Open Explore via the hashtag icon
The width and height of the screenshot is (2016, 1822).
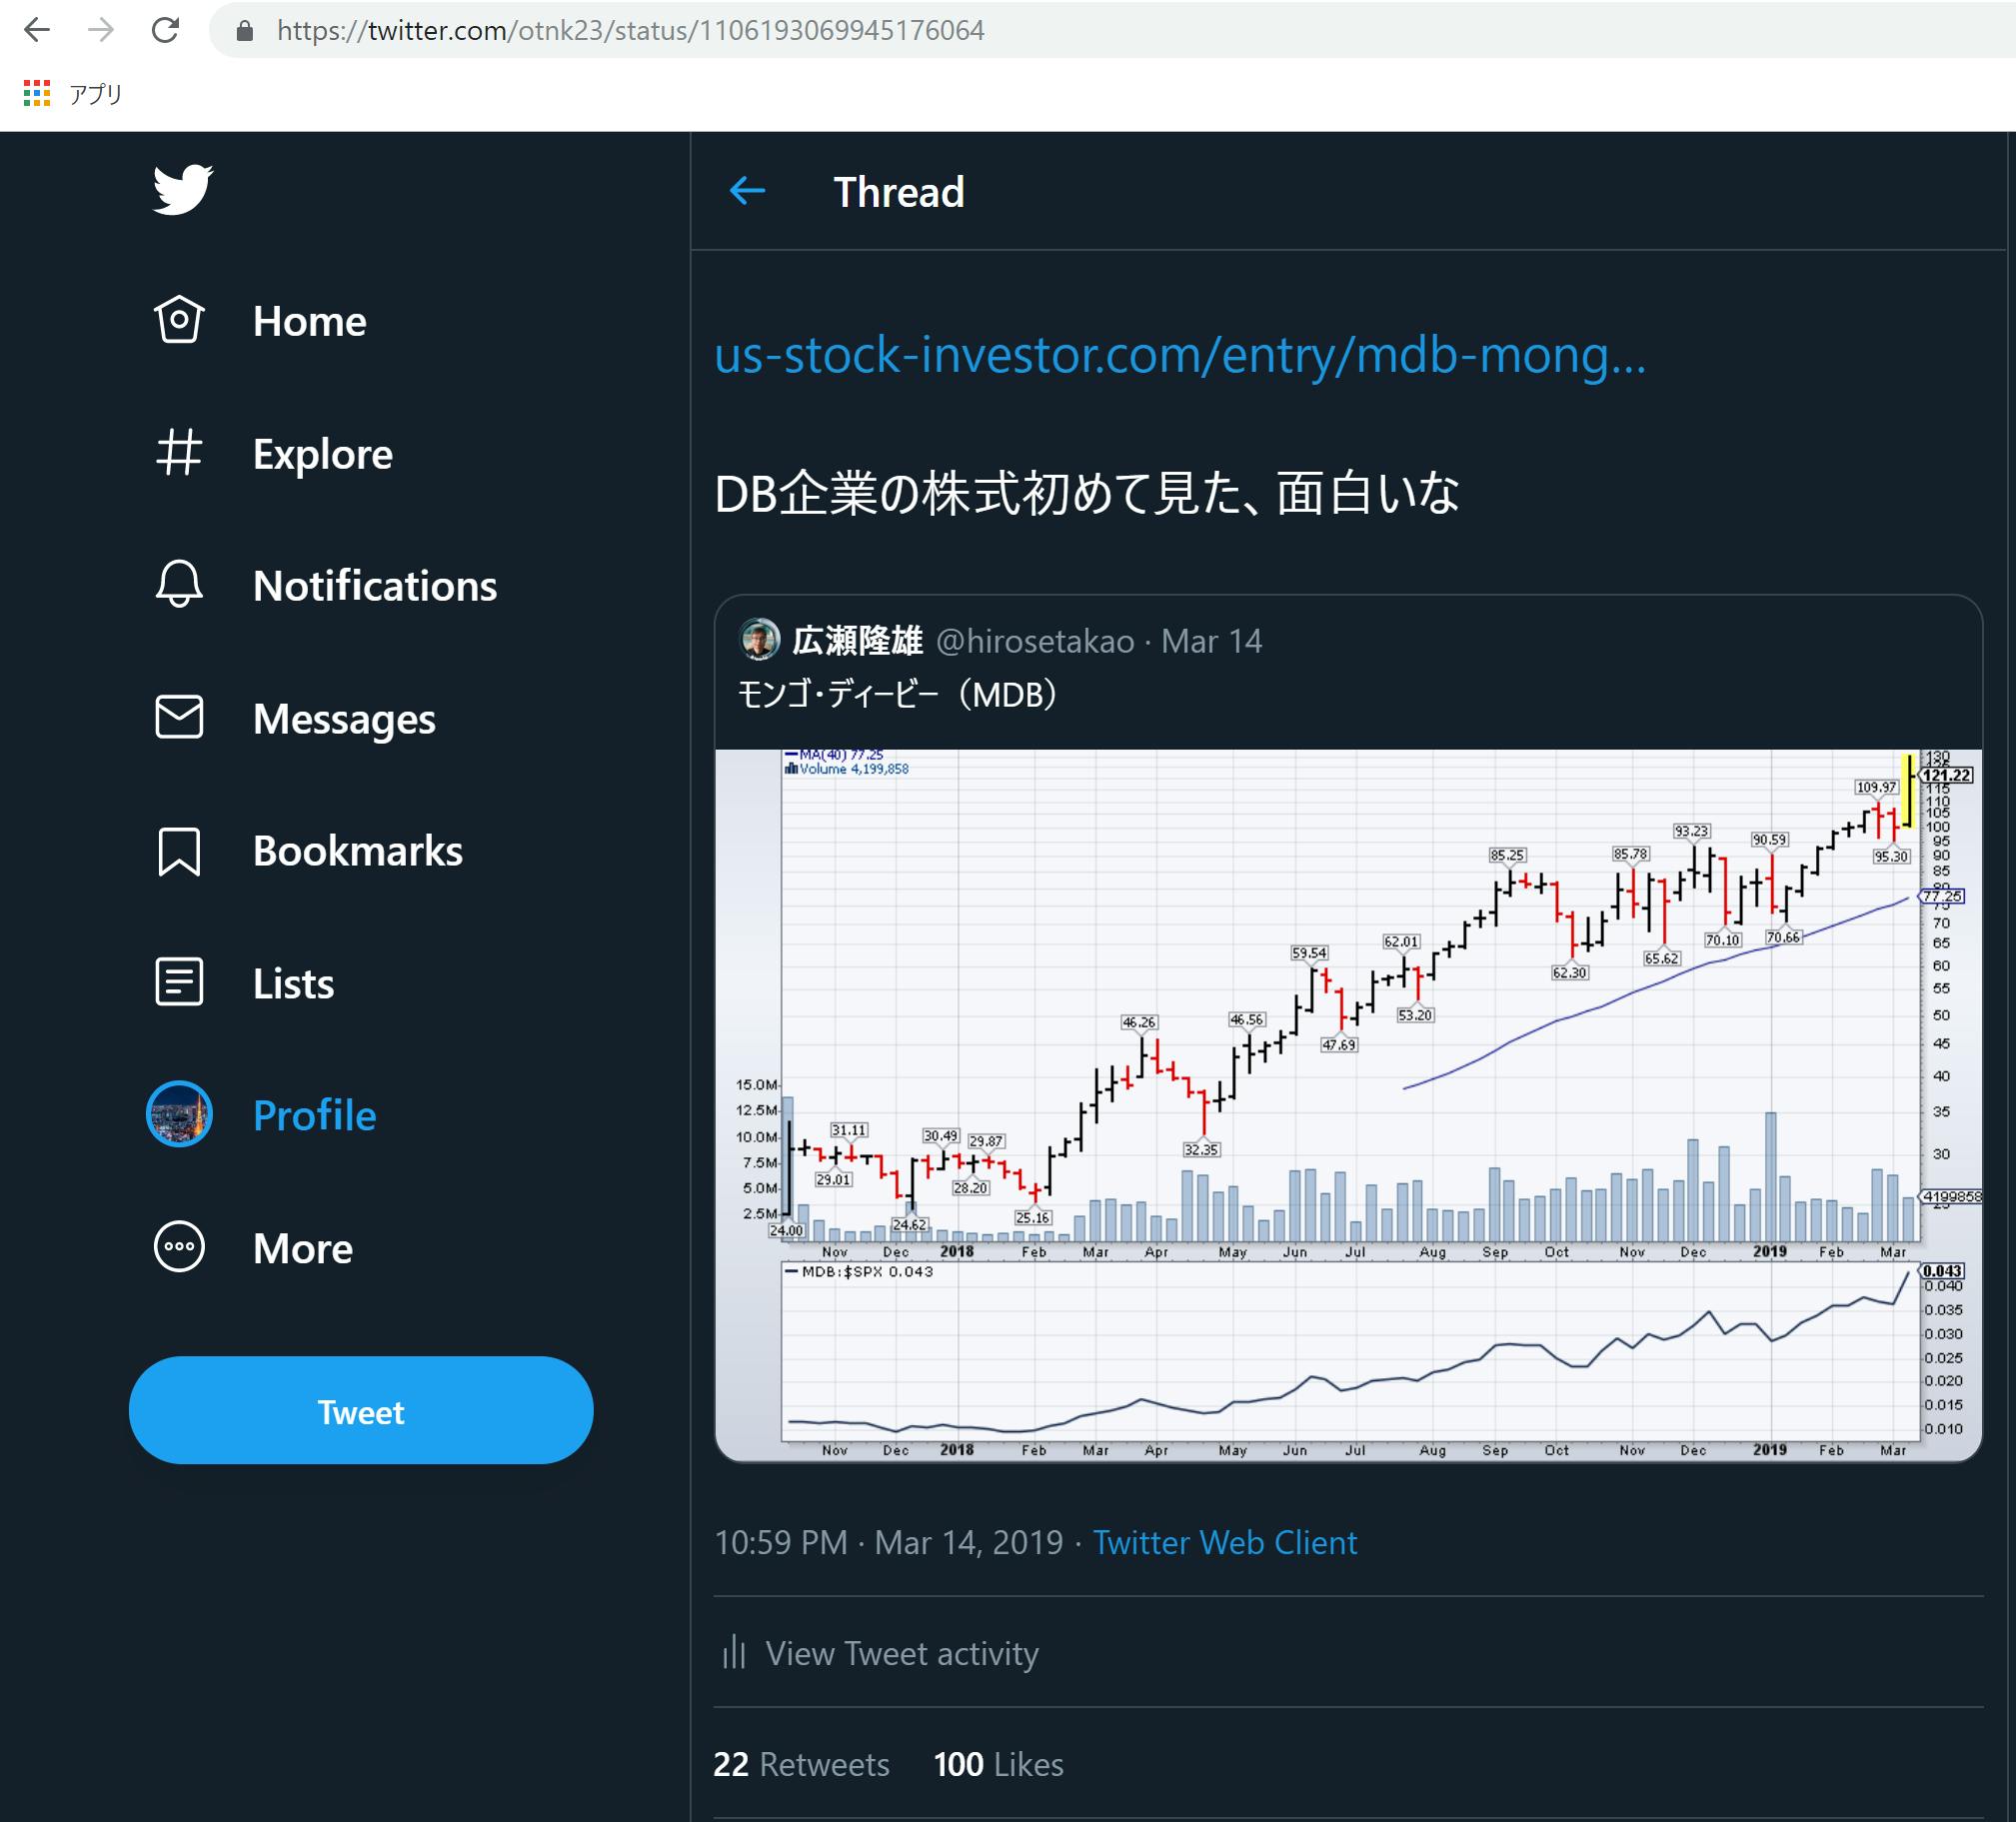[x=179, y=453]
